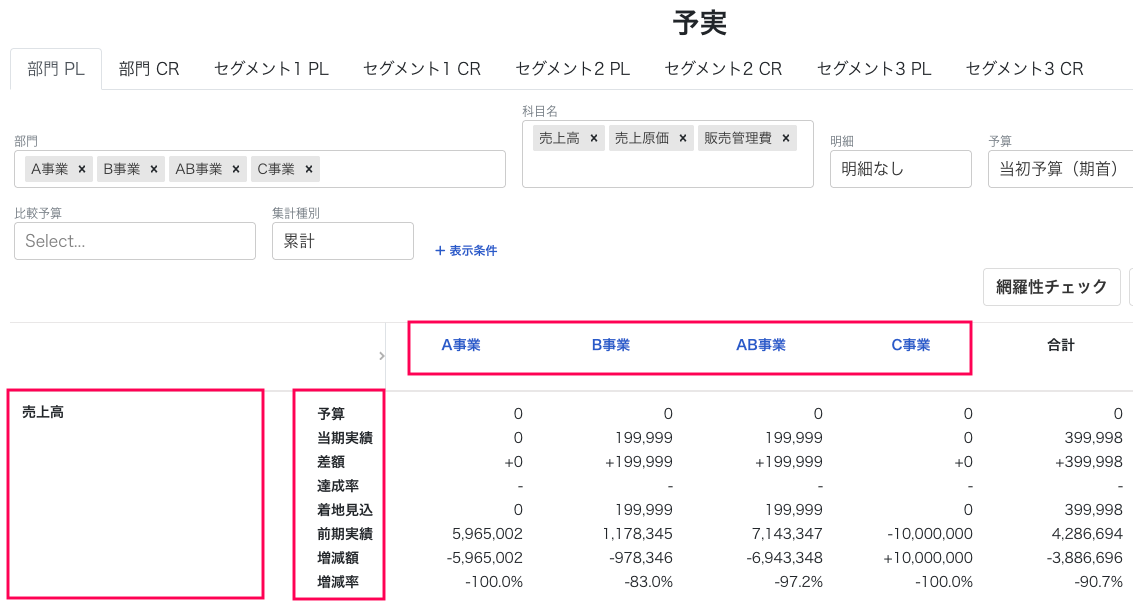Image resolution: width=1133 pixels, height=605 pixels.
Task: Remove the A事業 department tag
Action: click(82, 169)
